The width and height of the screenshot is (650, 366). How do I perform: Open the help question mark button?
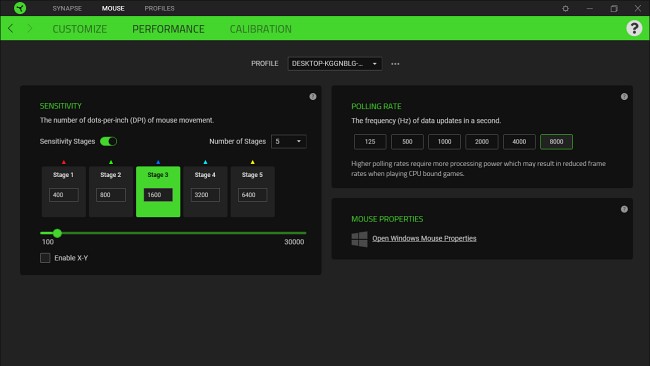(634, 28)
